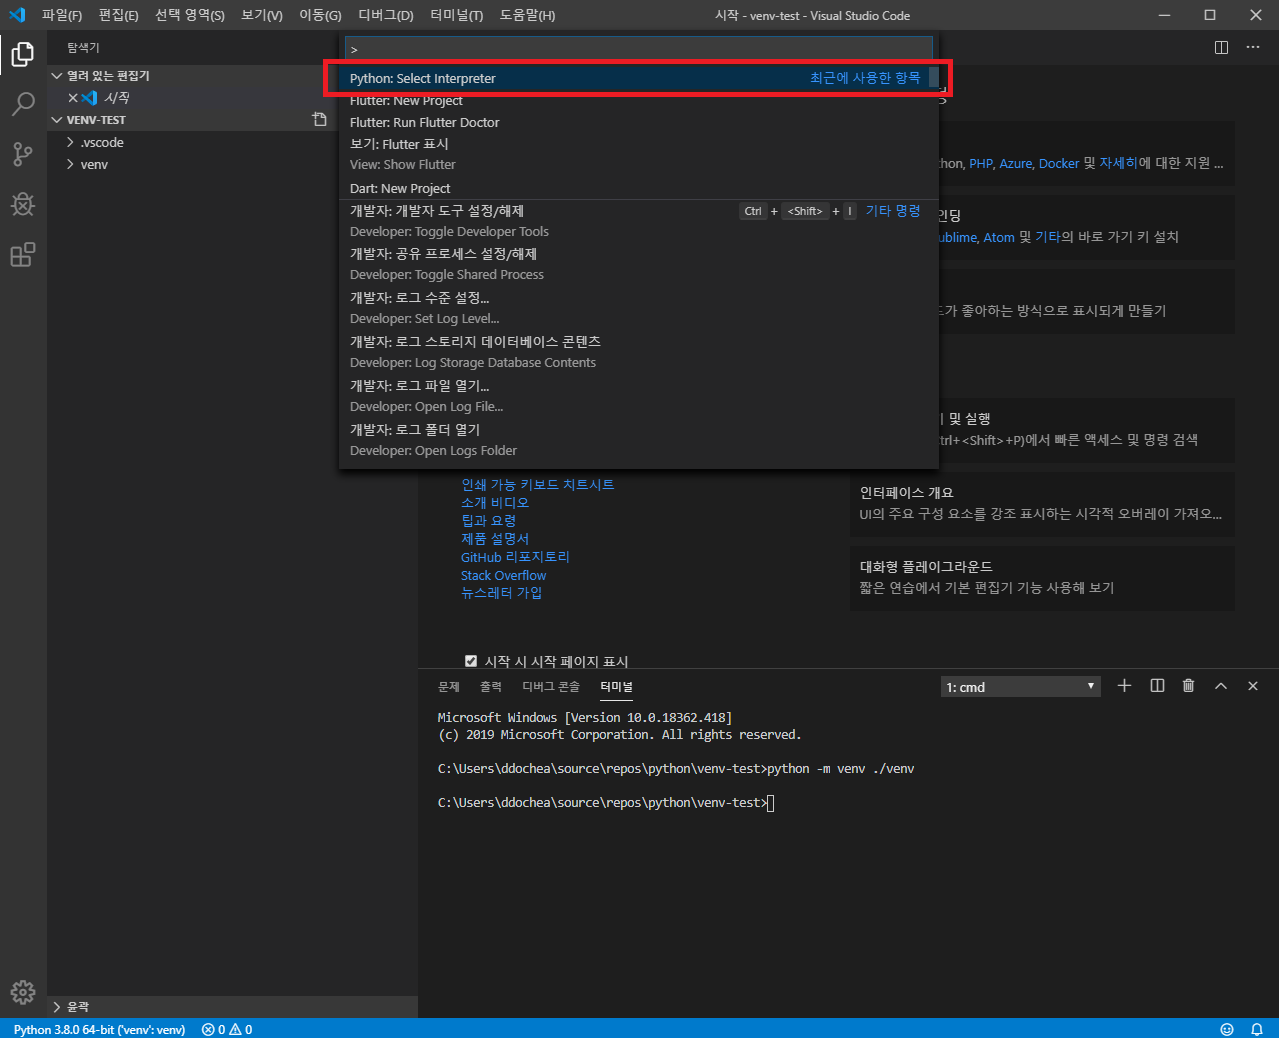
Task: Open the 선택 영역(S) menu
Action: point(190,15)
